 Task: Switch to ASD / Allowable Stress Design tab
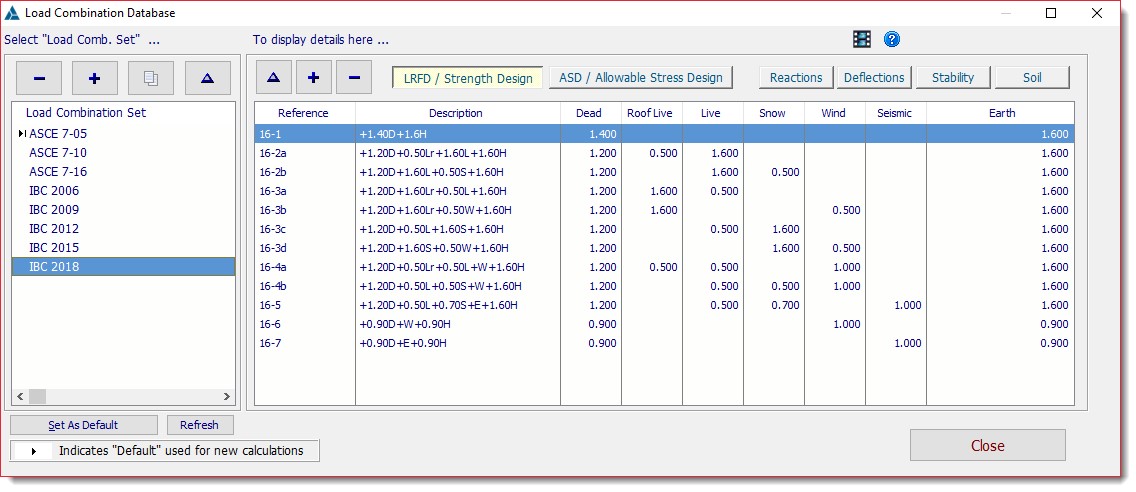pos(641,78)
